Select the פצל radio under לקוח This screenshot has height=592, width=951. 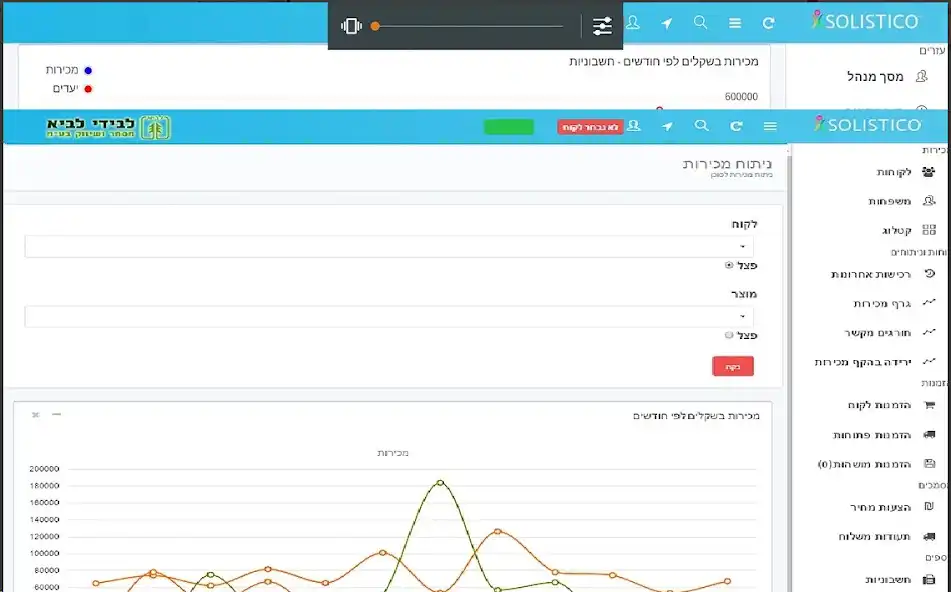click(729, 265)
